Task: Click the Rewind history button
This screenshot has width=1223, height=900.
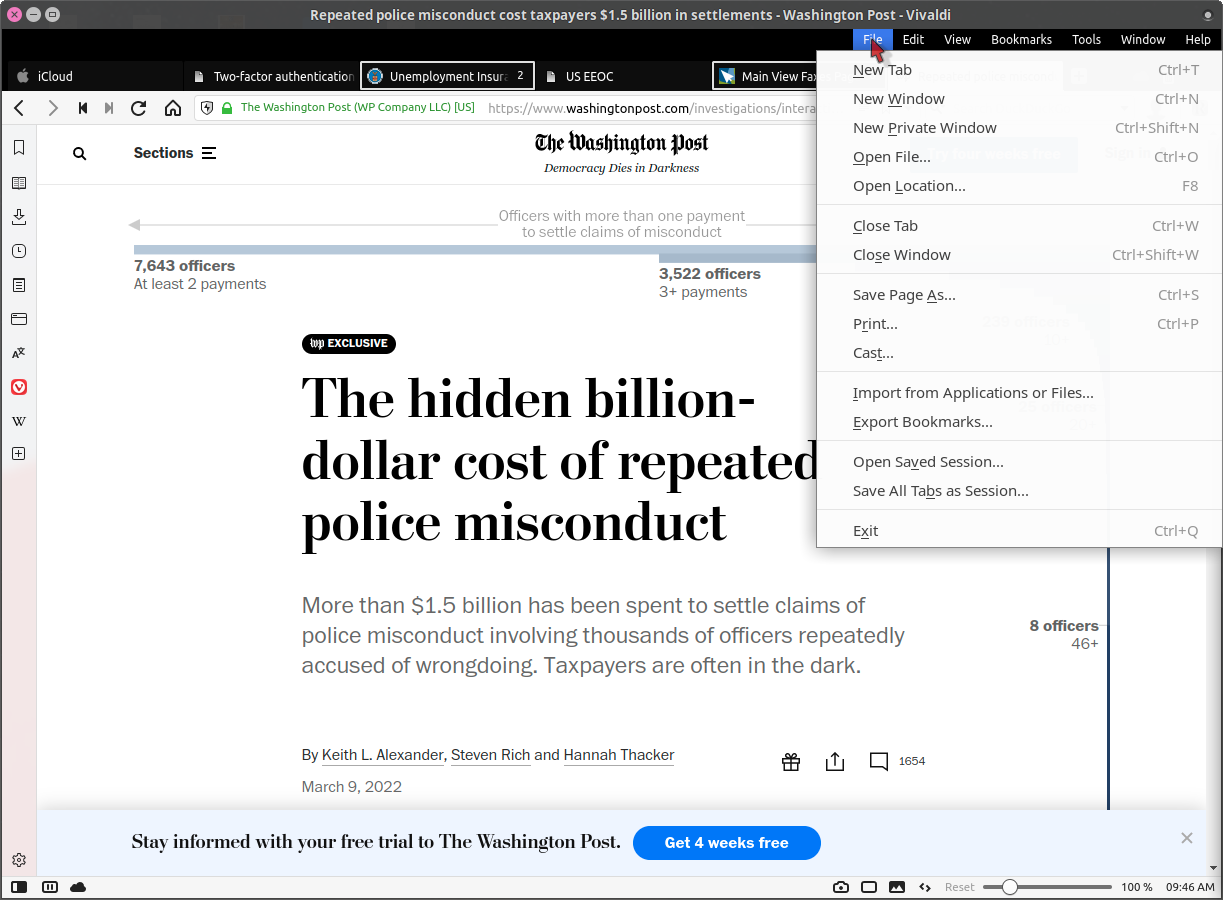Action: pos(83,108)
